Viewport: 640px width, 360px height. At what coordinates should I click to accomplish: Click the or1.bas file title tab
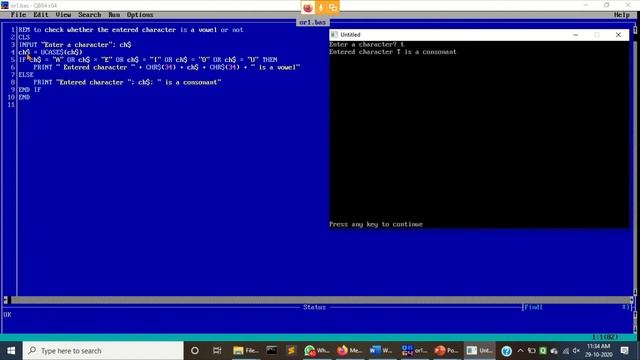pos(313,22)
